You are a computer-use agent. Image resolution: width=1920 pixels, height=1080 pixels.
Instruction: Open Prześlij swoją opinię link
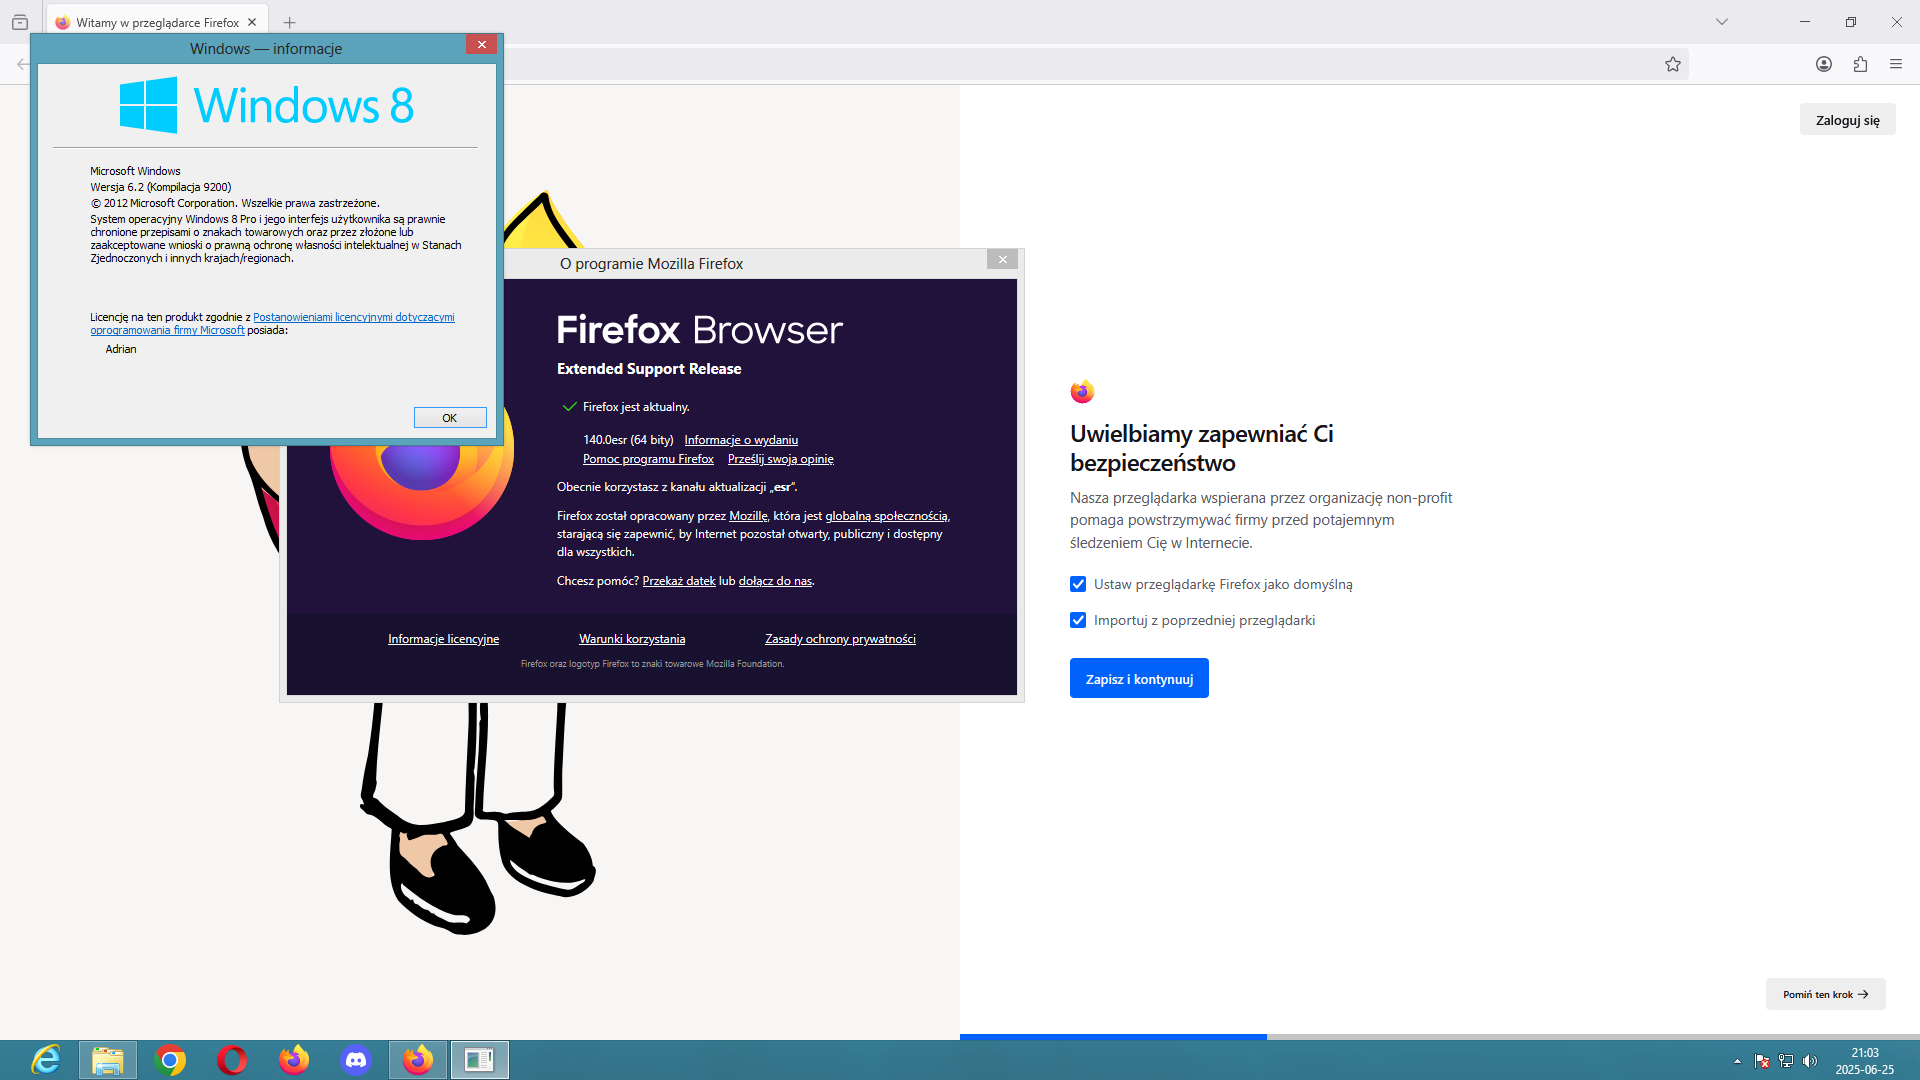[x=780, y=459]
